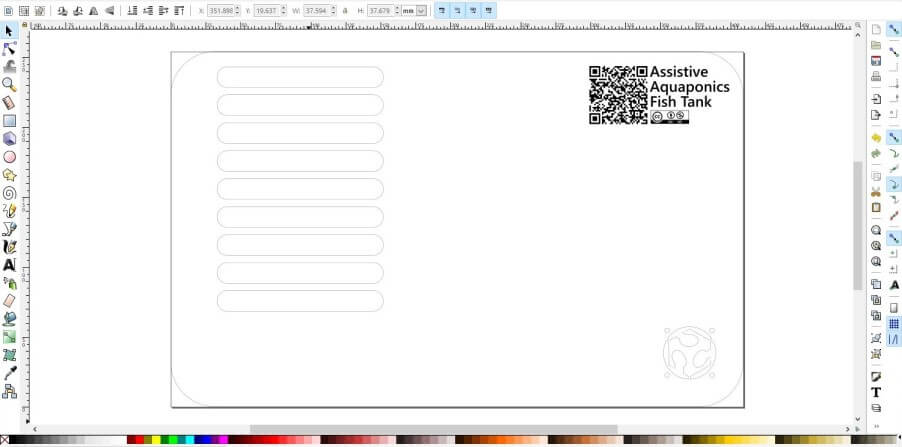The width and height of the screenshot is (902, 447).
Task: Select the Node editing tool
Action: pyautogui.click(x=10, y=48)
